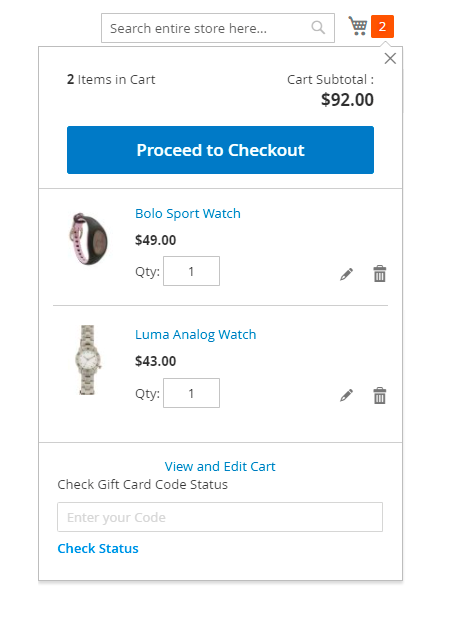
Task: Click the Luma Analog Watch thumbnail image
Action: pyautogui.click(x=88, y=360)
